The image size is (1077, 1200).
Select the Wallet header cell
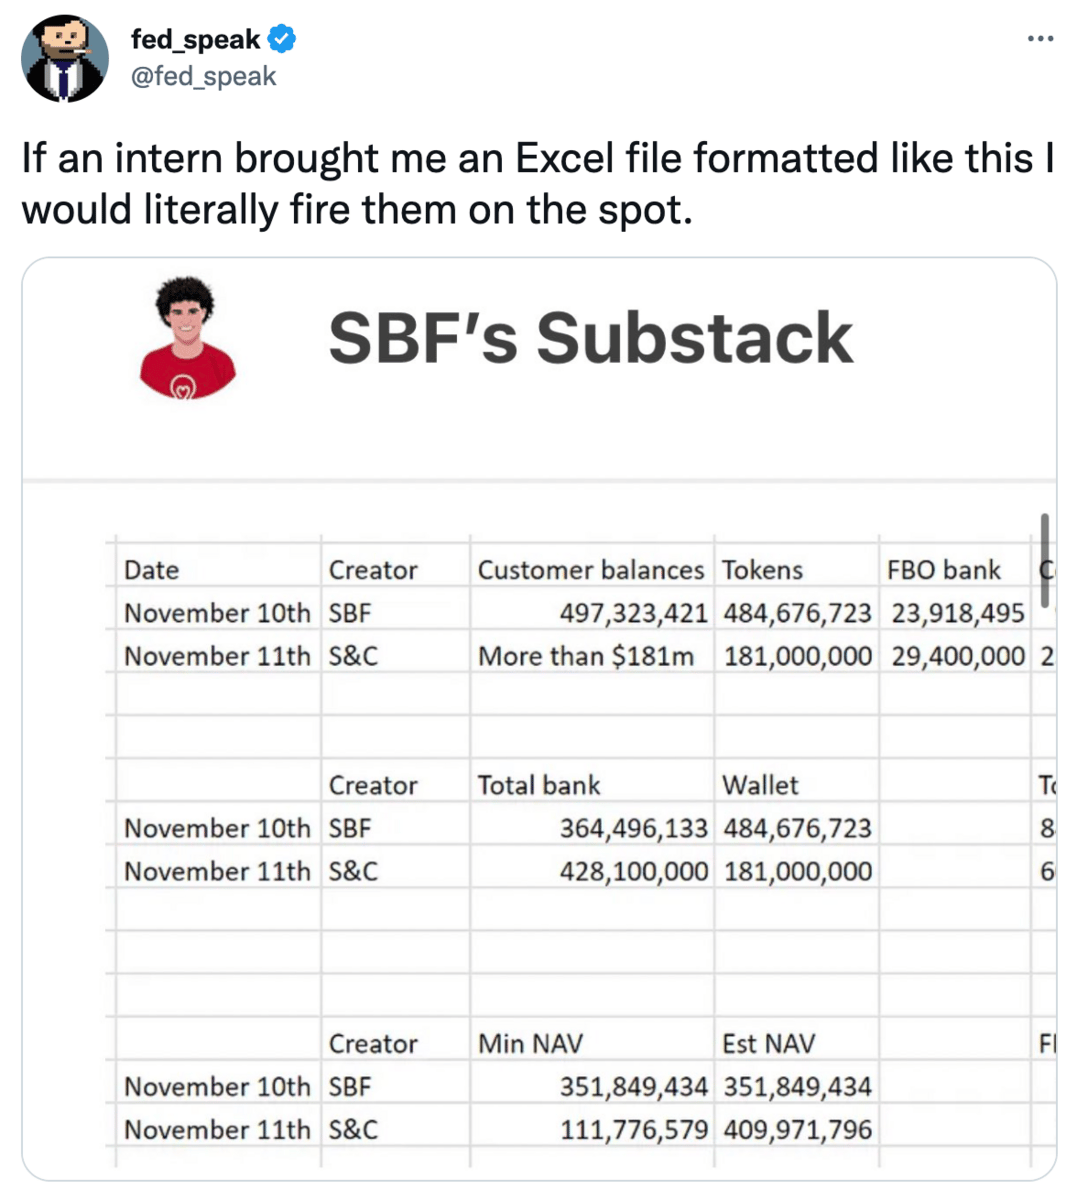pos(797,784)
